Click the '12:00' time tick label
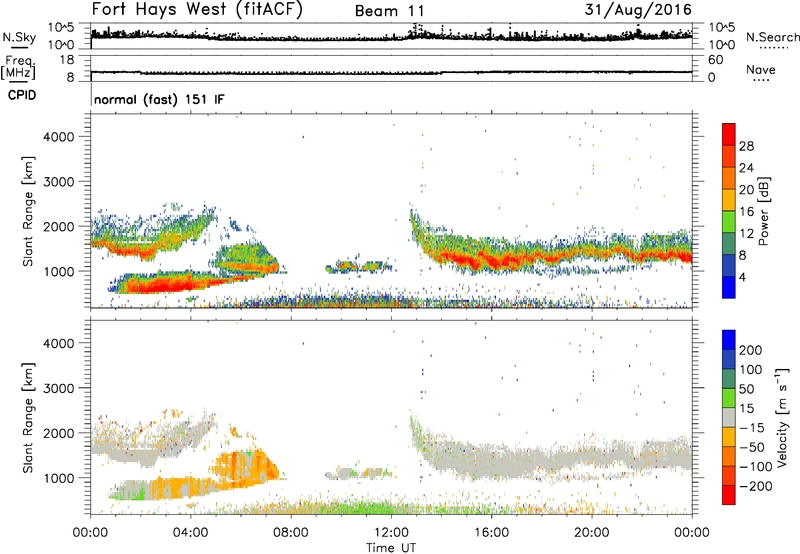The height and width of the screenshot is (554, 800). click(x=391, y=533)
